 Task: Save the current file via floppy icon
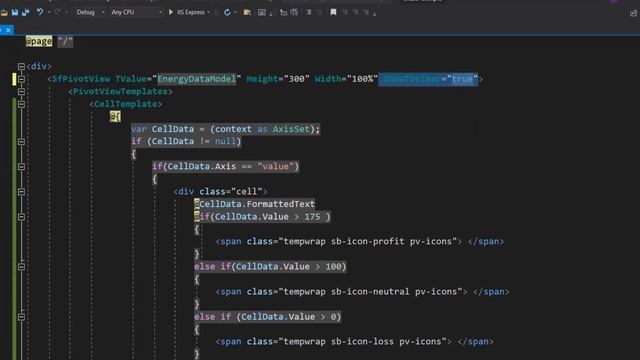click(15, 13)
